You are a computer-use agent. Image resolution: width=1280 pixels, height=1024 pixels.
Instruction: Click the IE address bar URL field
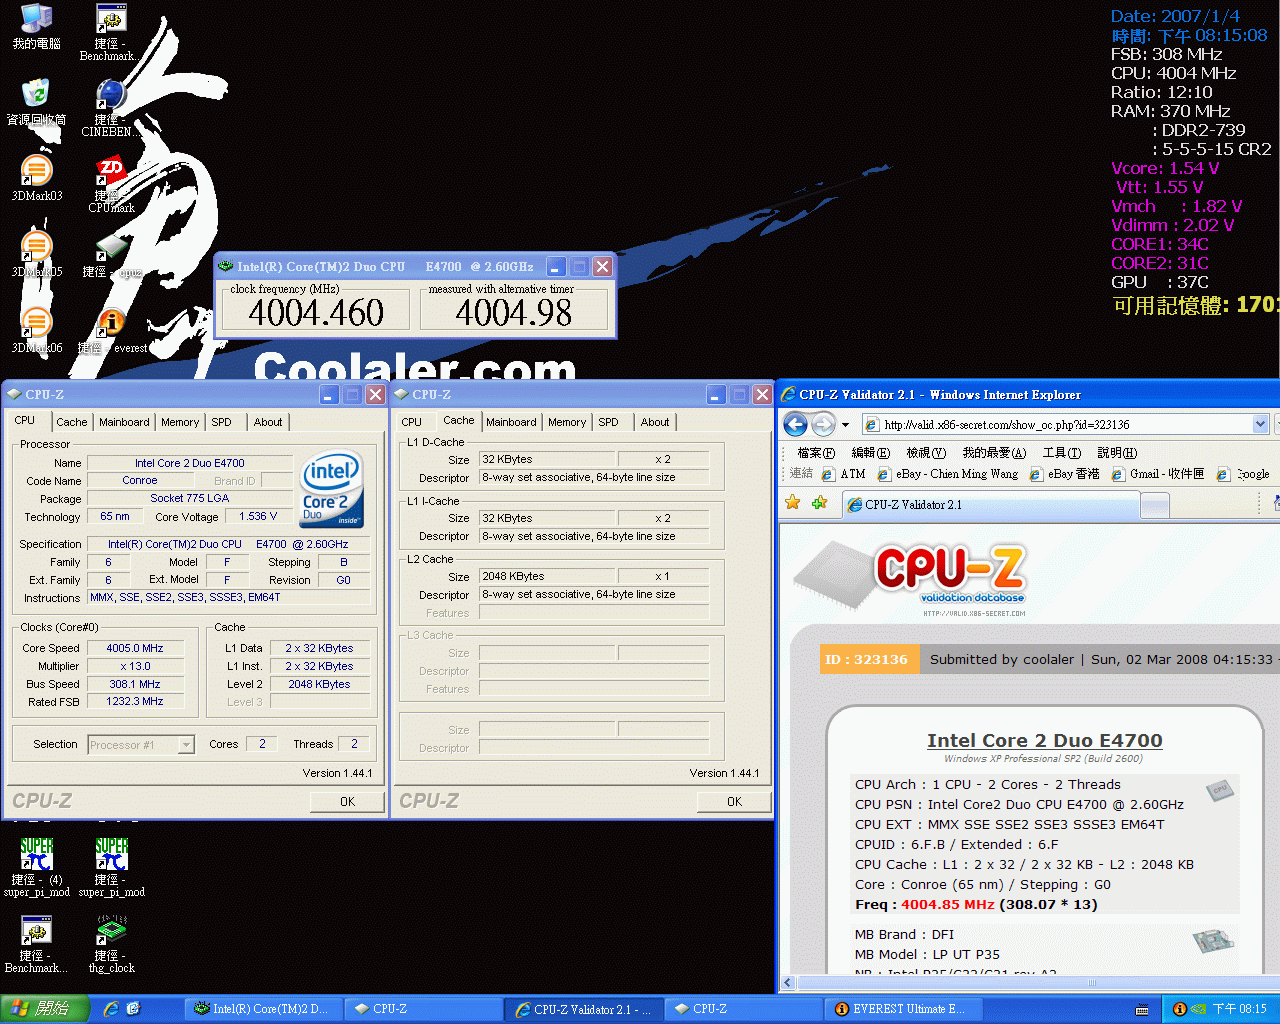point(1064,425)
